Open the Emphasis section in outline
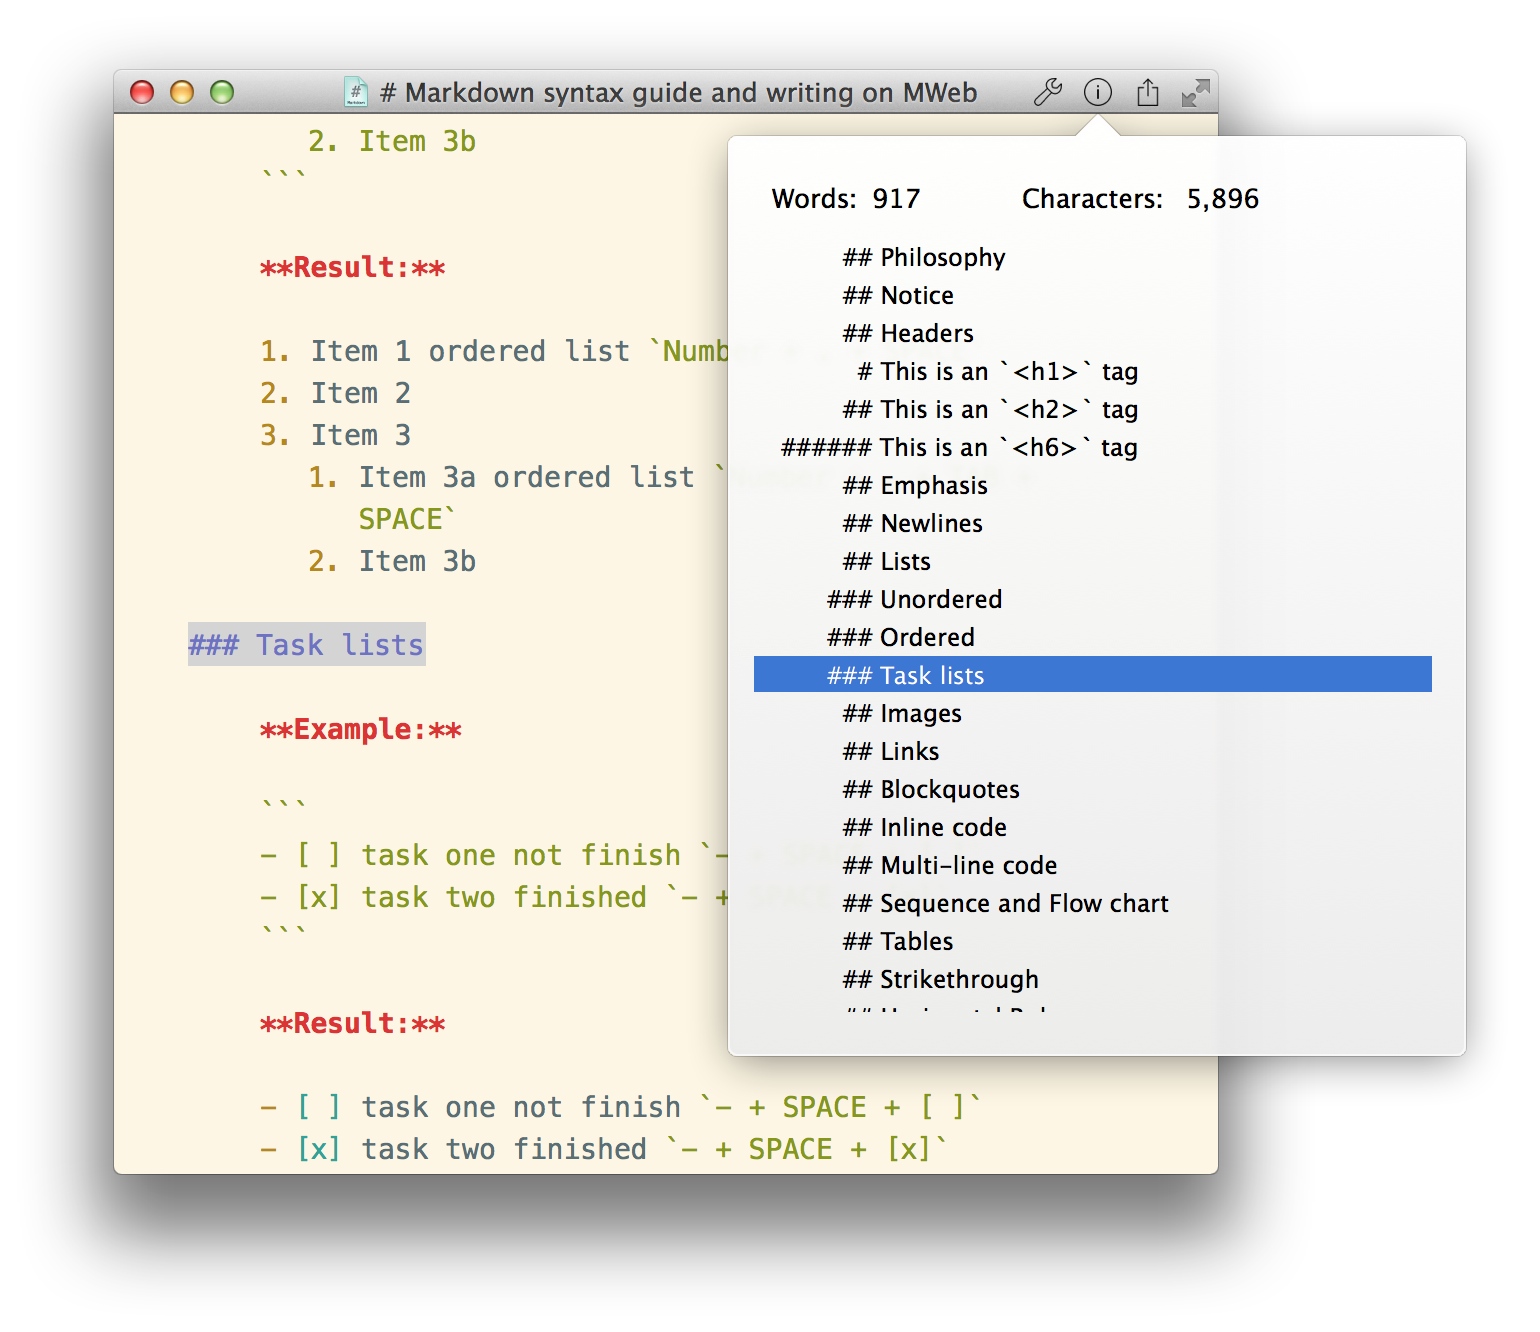Screen dimensions: 1540x1332 click(915, 485)
